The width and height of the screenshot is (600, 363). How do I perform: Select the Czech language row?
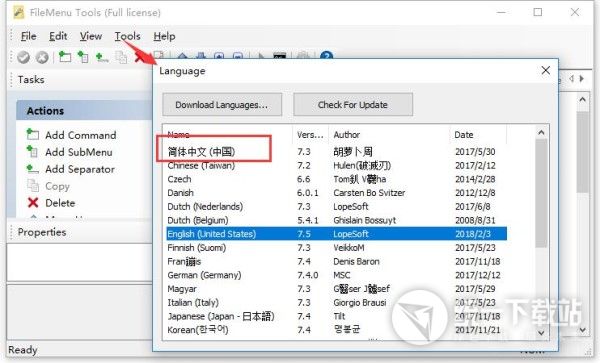[336, 179]
